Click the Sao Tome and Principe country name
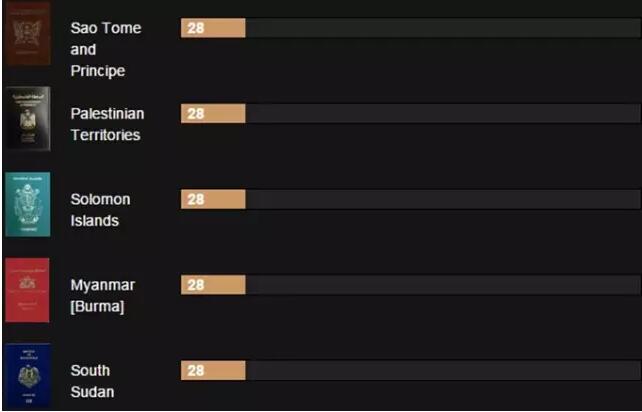 [x=105, y=50]
